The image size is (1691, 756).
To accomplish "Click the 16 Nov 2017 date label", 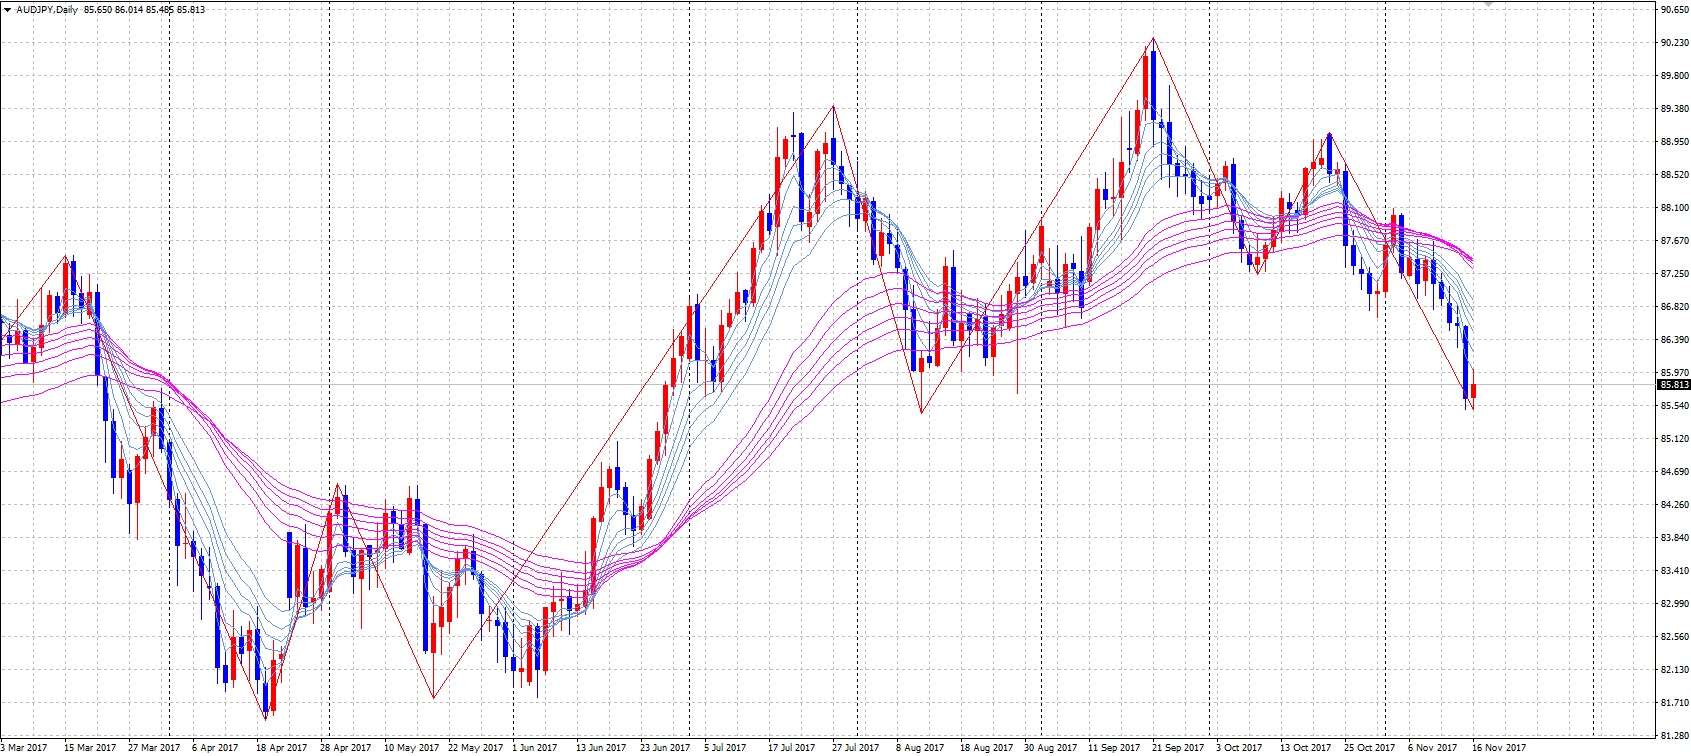I will tap(1499, 748).
